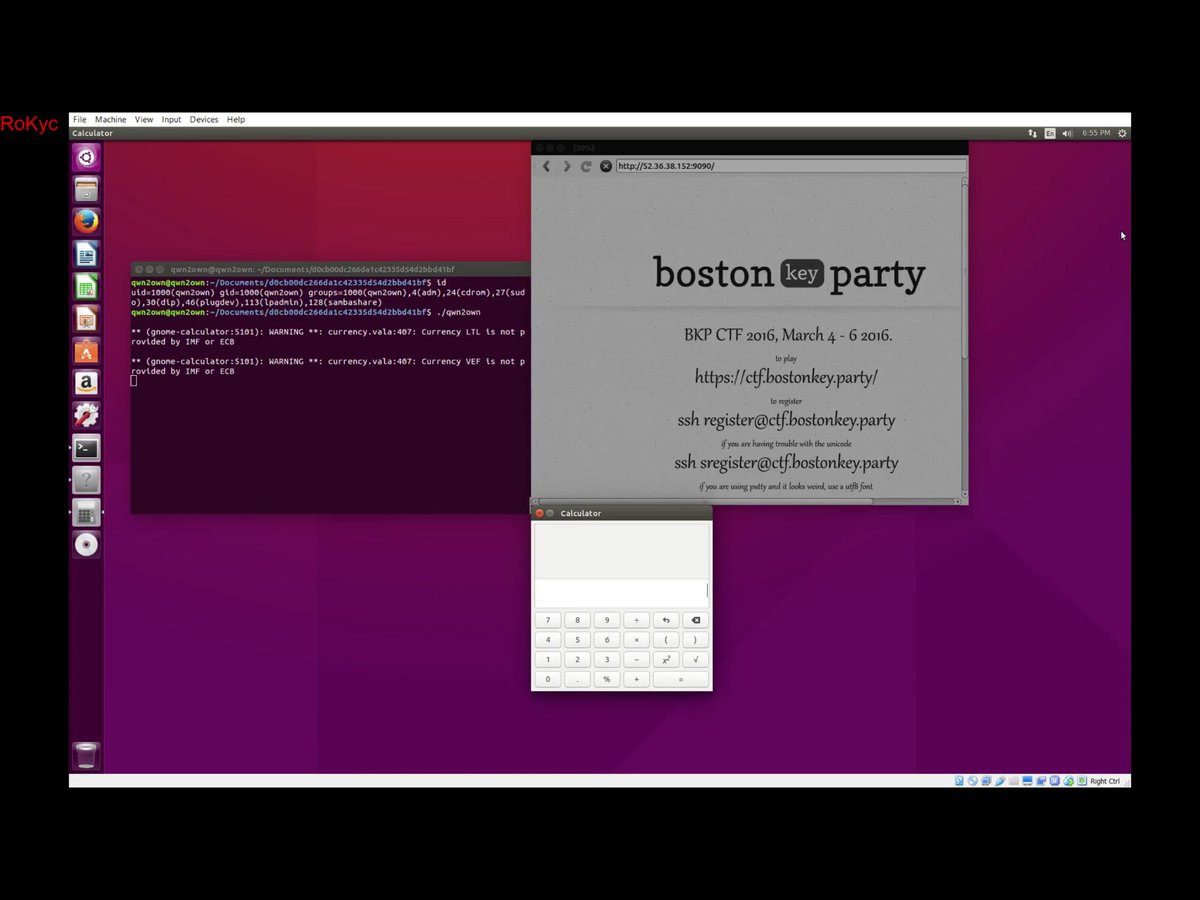Click the 'ssh sregister@ctf.bostonkey.party' text
This screenshot has width=1200, height=900.
(x=786, y=463)
